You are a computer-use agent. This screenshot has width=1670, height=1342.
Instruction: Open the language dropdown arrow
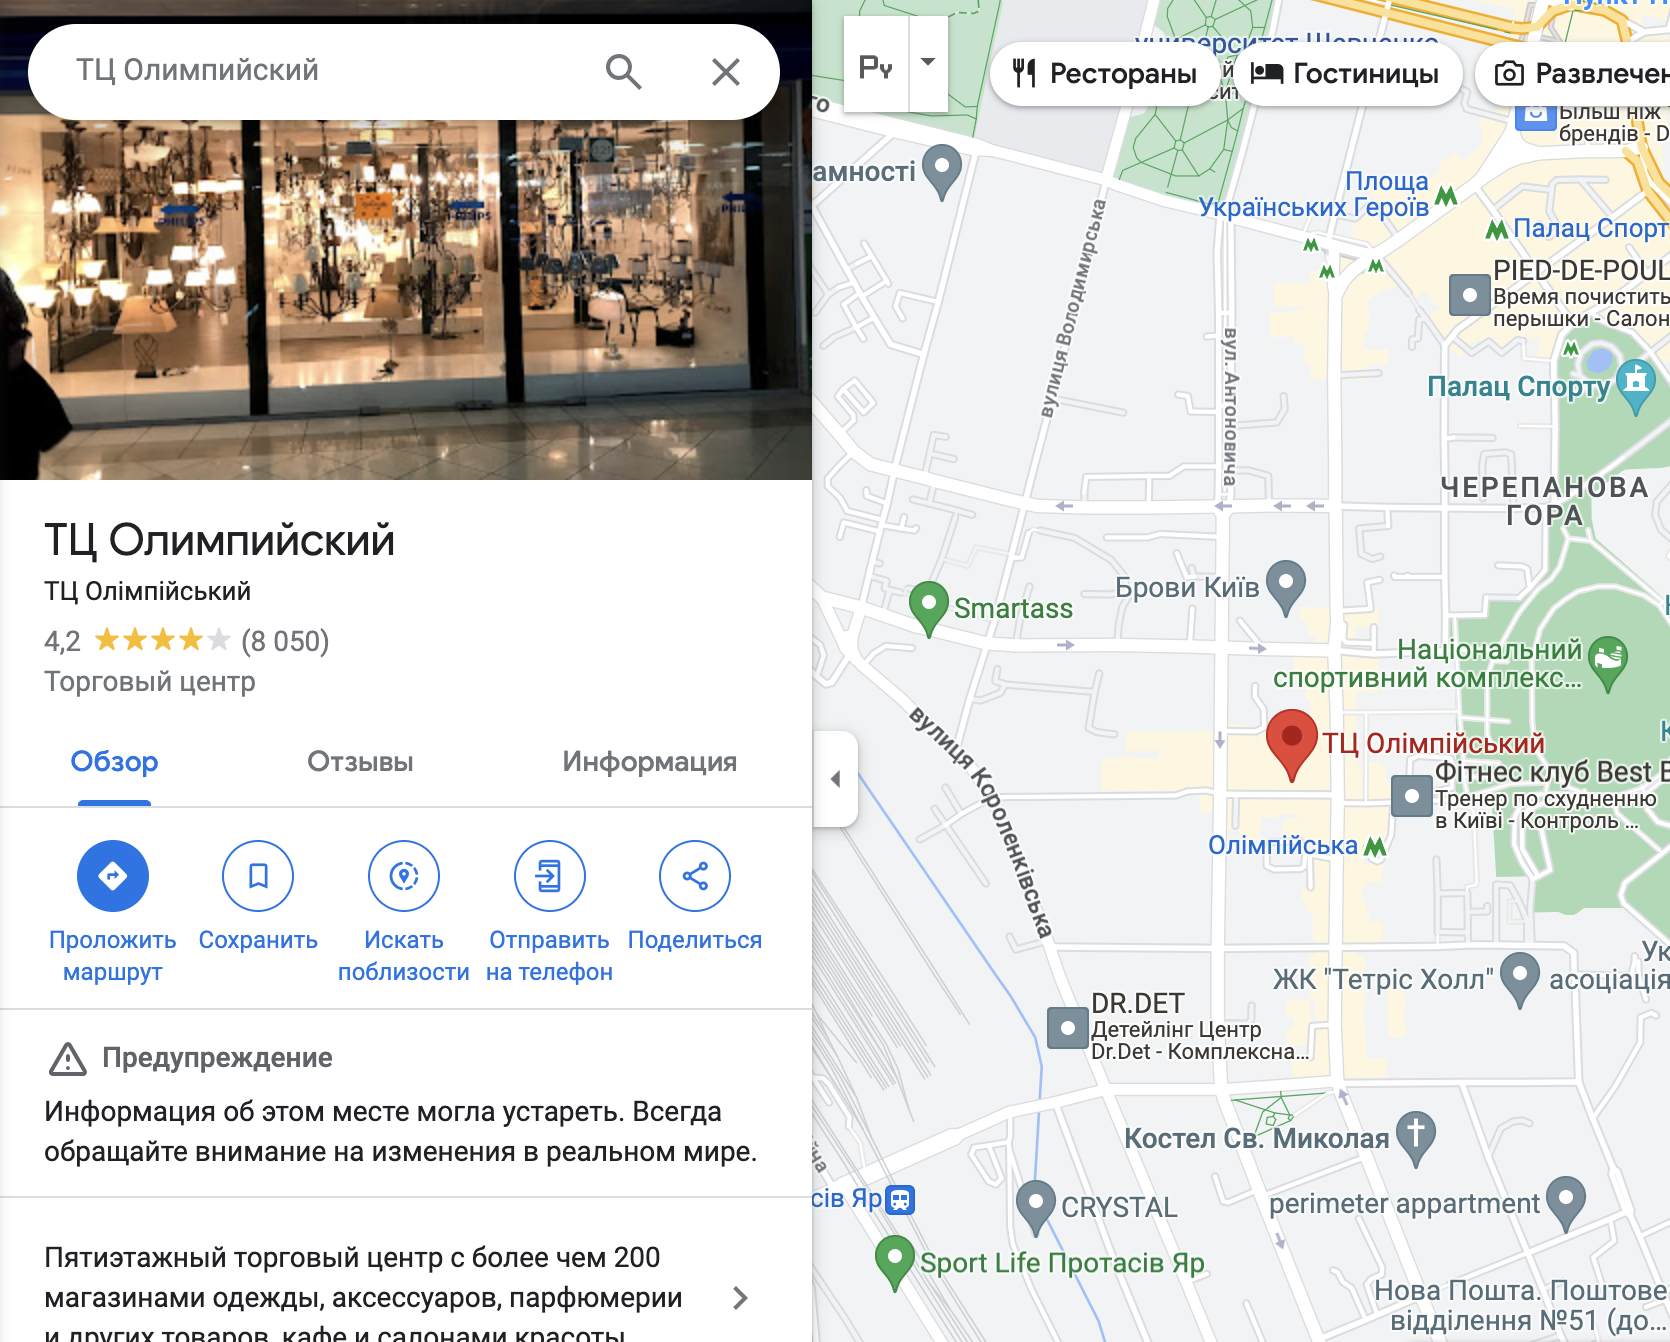tap(928, 63)
